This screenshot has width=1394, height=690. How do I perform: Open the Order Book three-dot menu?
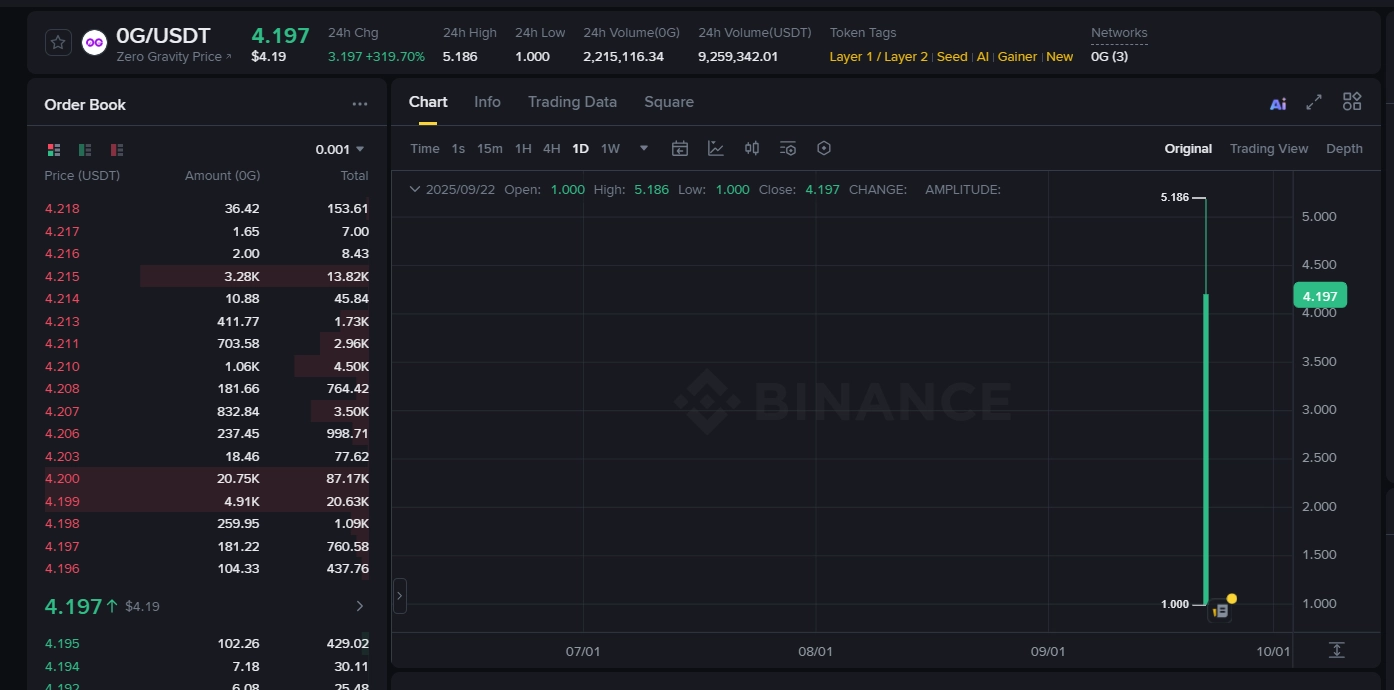coord(360,103)
